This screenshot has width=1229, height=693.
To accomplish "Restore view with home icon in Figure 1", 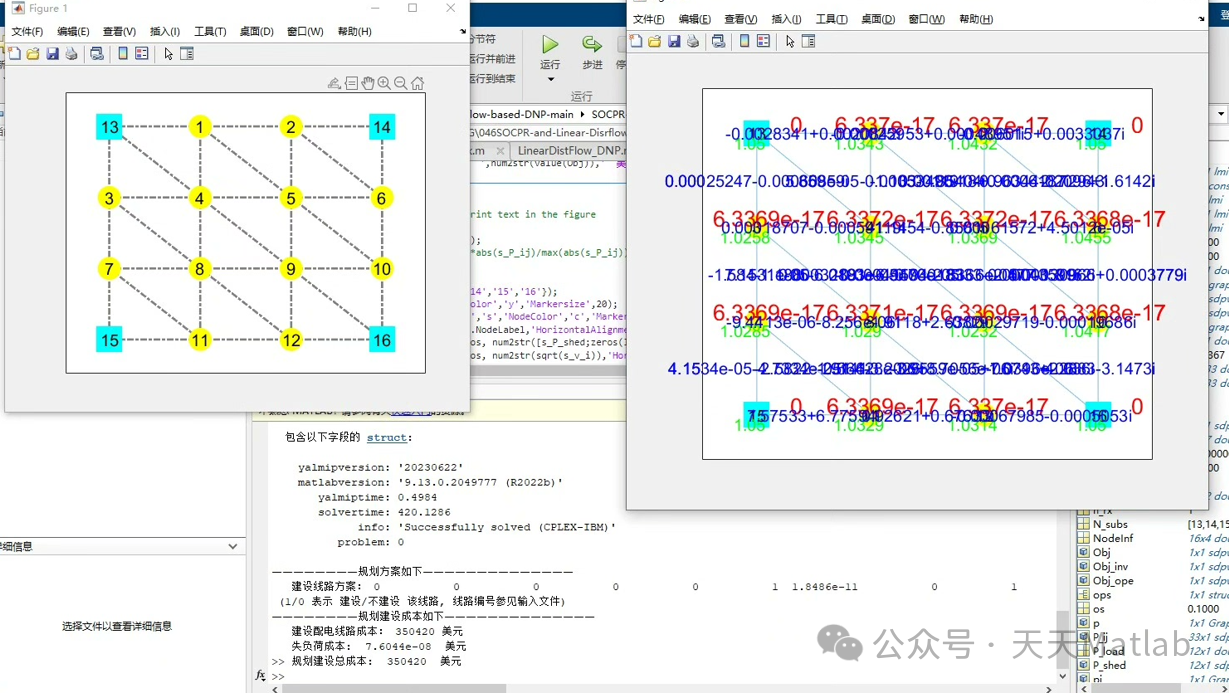I will coord(417,83).
